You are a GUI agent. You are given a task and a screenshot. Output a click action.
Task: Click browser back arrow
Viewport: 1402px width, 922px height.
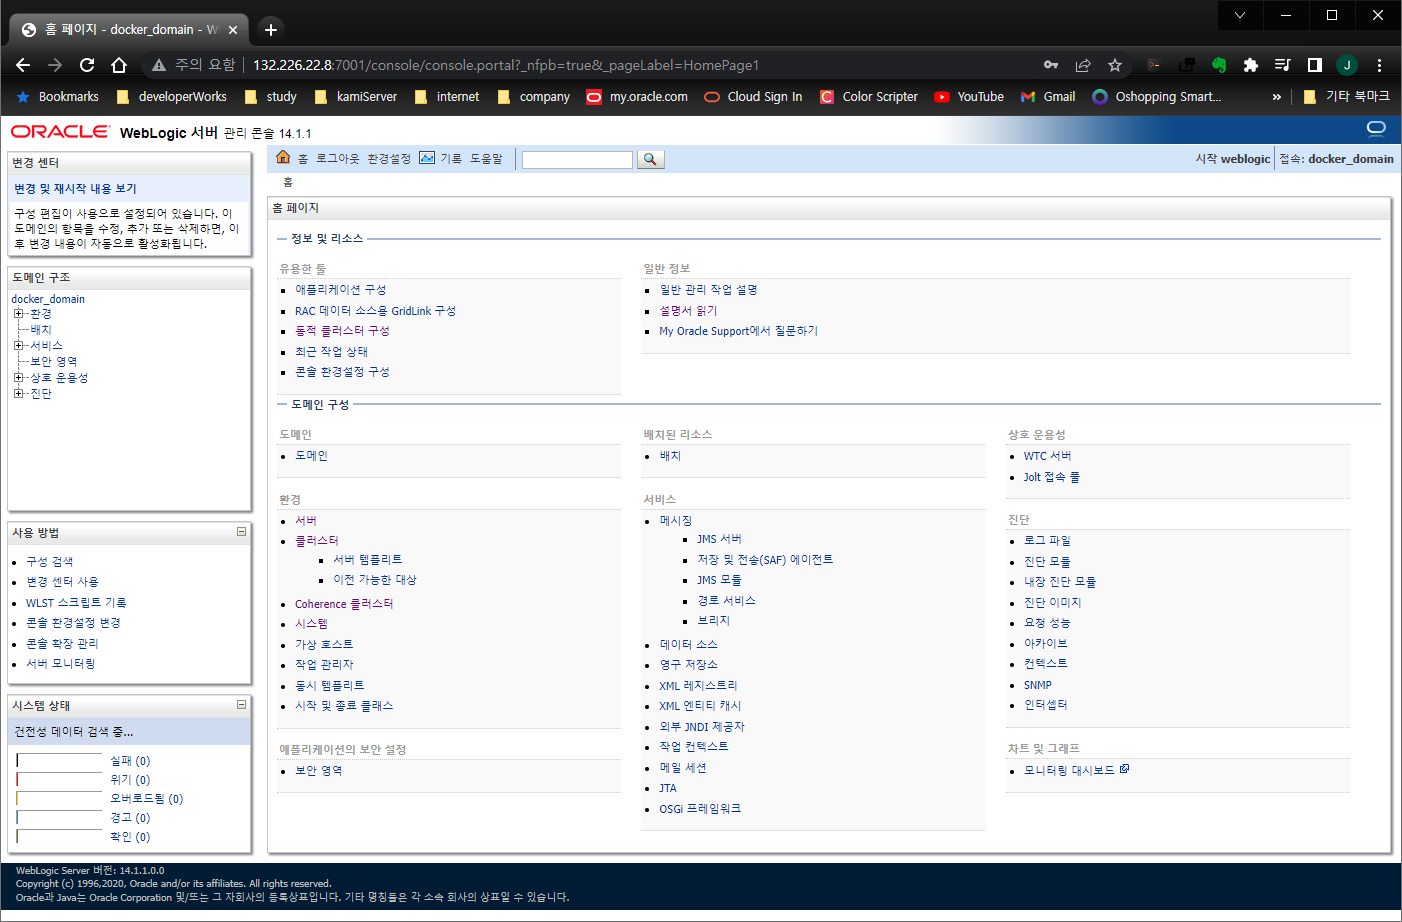tap(23, 65)
